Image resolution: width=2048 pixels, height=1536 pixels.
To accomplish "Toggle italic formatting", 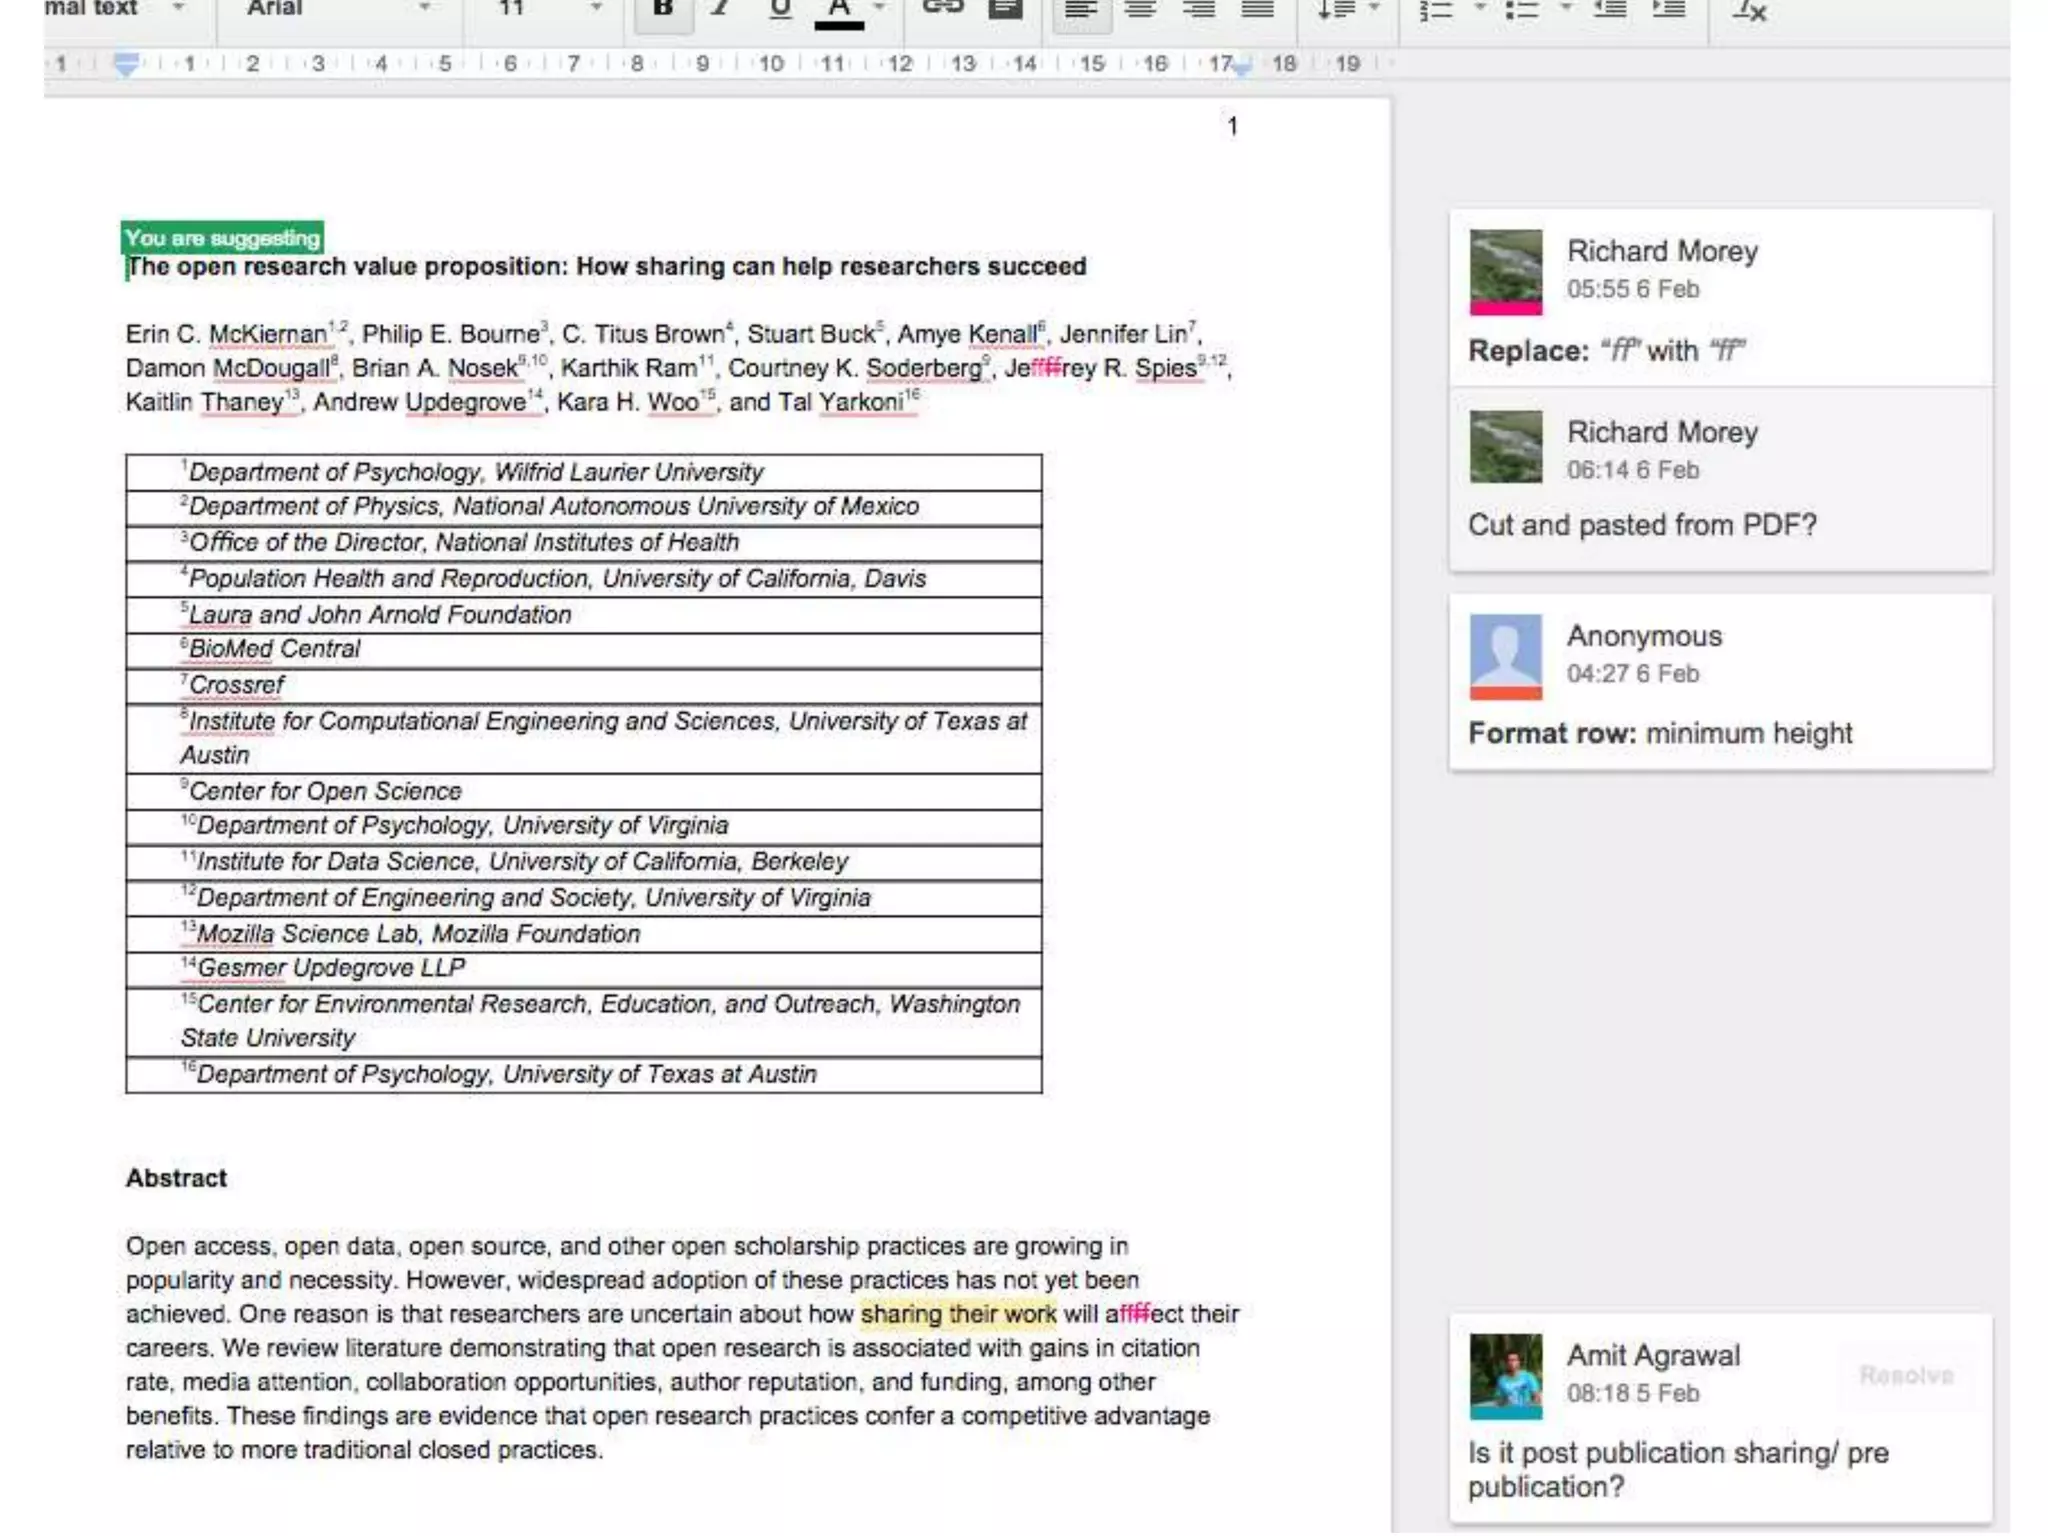I will coord(720,10).
